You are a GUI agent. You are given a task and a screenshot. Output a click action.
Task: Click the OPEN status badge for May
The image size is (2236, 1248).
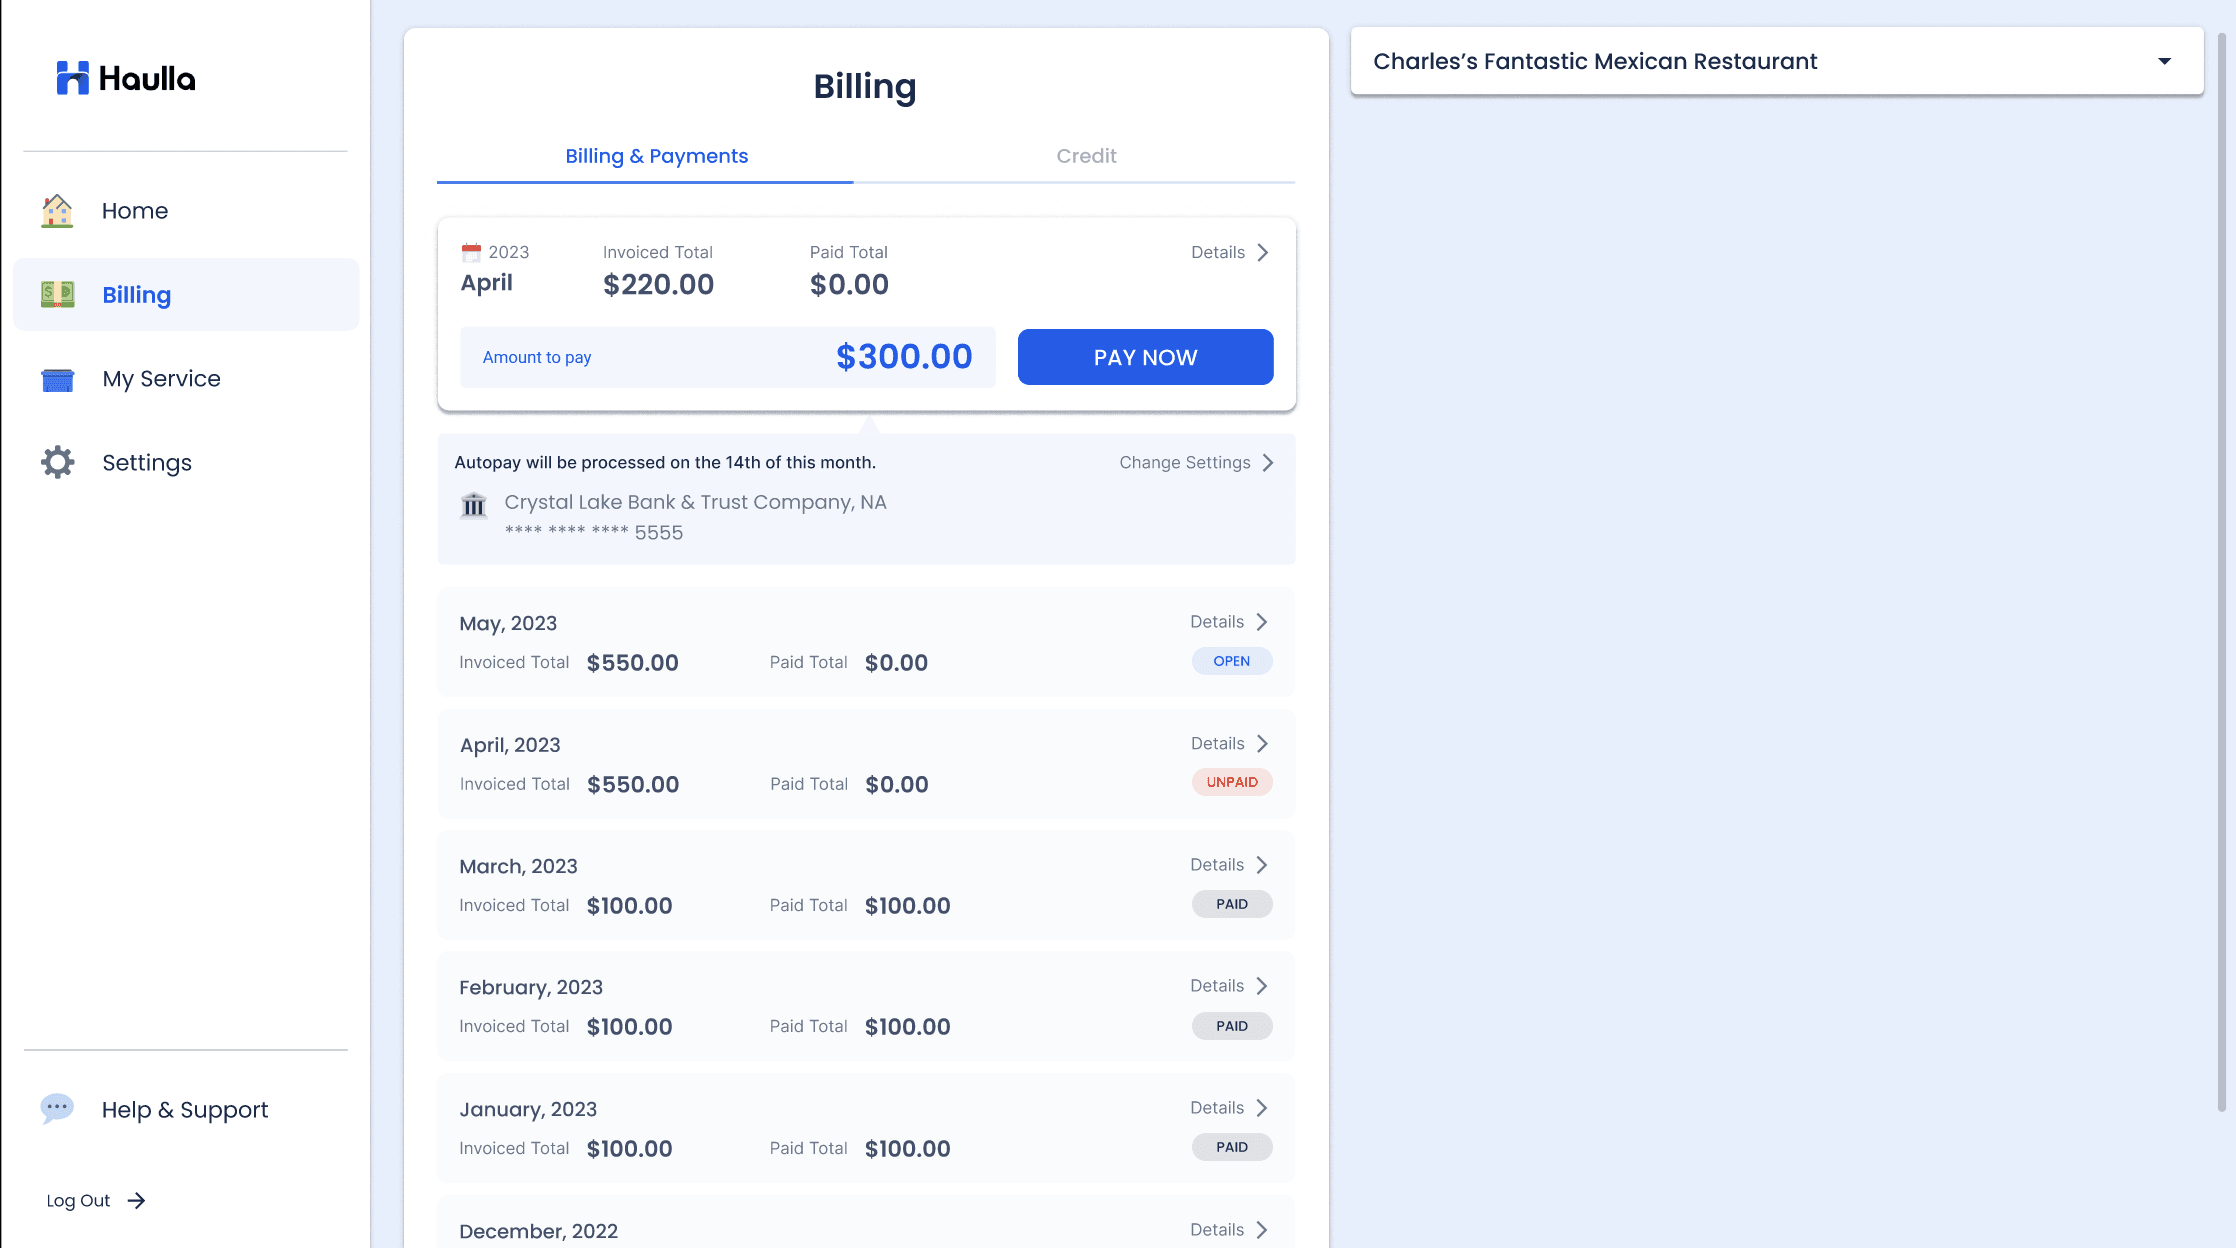click(1231, 661)
